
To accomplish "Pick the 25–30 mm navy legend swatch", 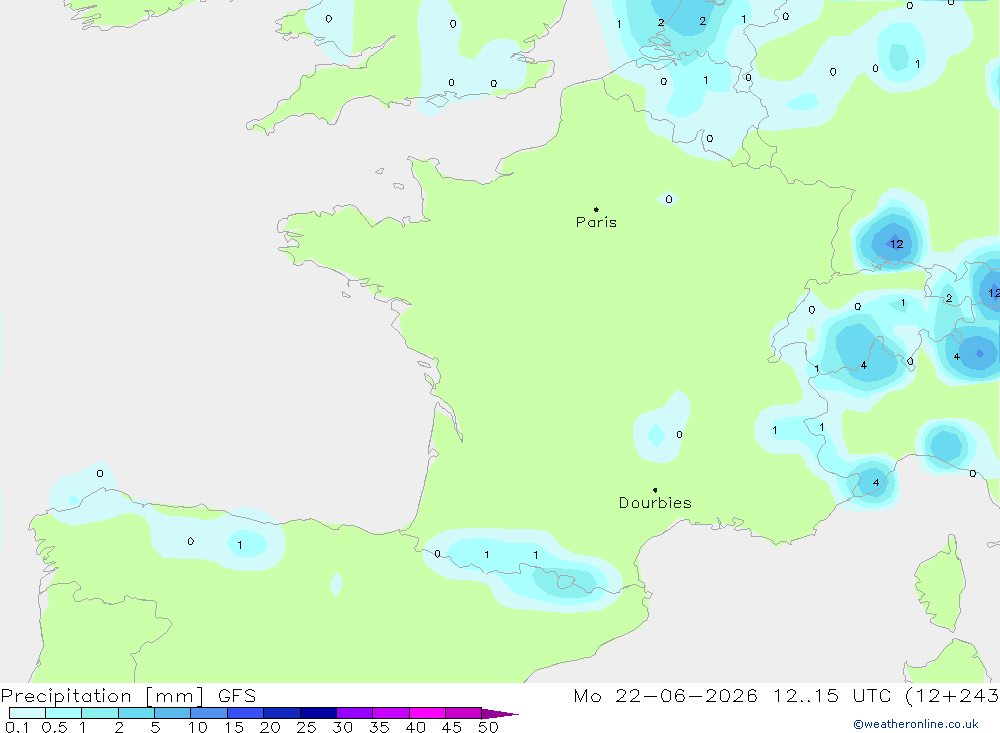I will click(318, 713).
